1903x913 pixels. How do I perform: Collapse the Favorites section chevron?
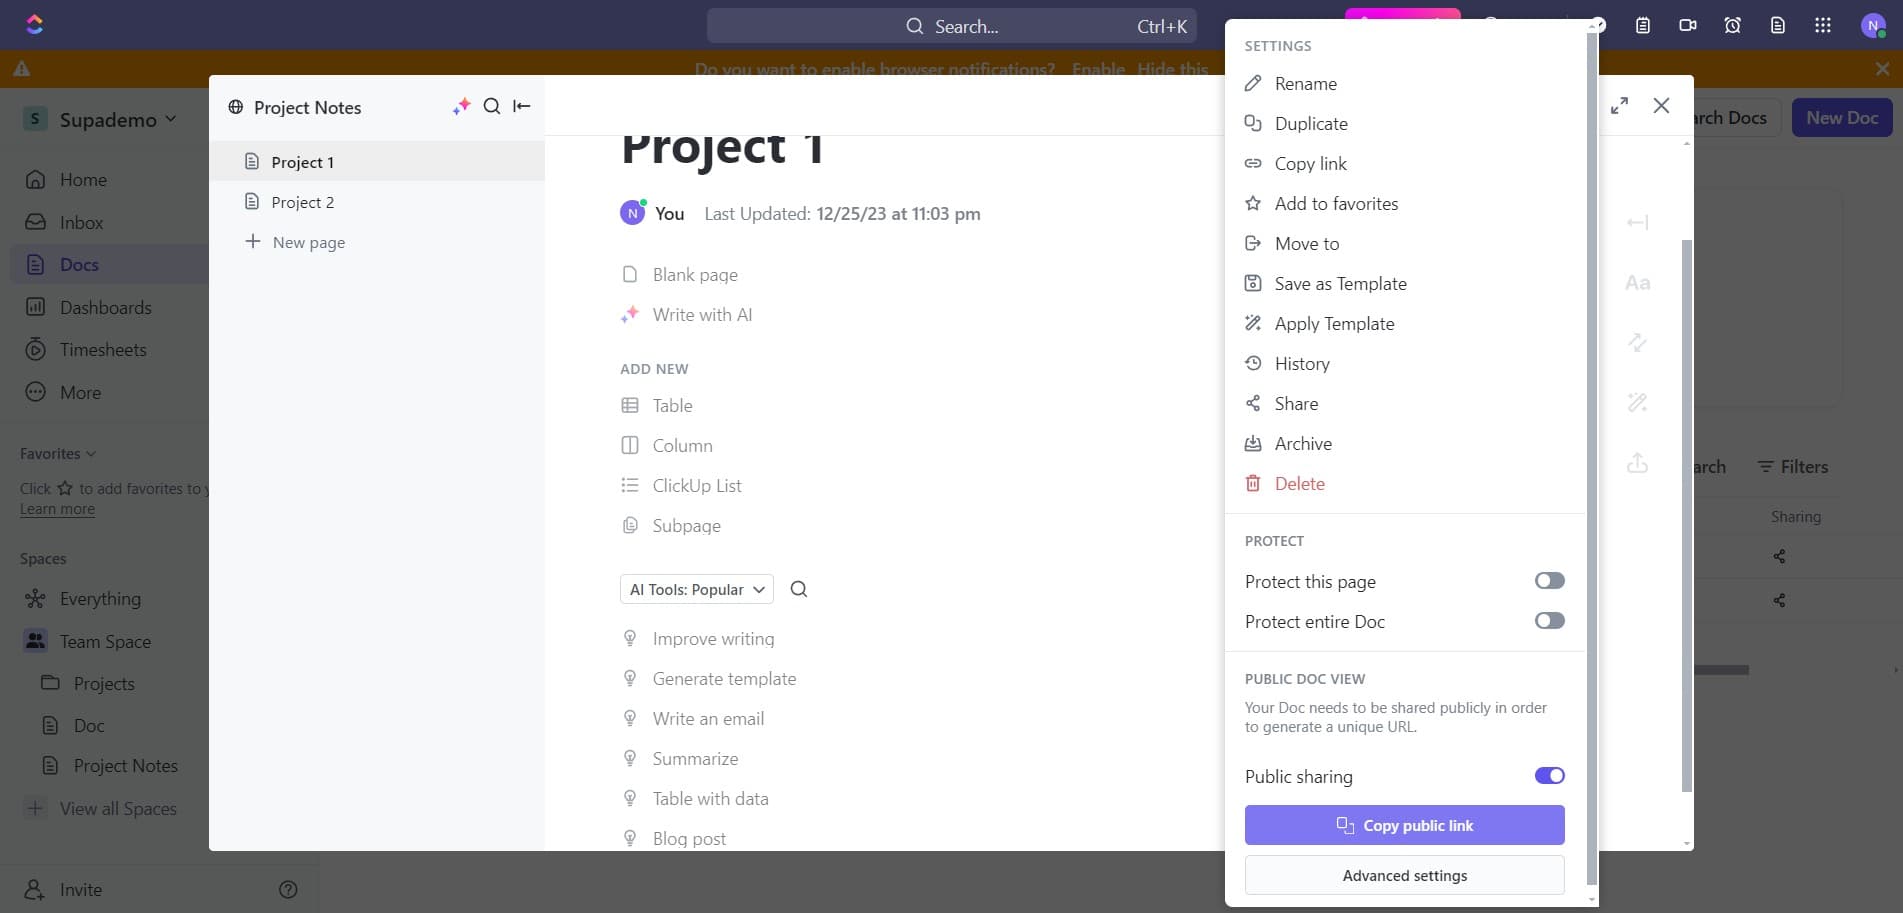pyautogui.click(x=91, y=454)
